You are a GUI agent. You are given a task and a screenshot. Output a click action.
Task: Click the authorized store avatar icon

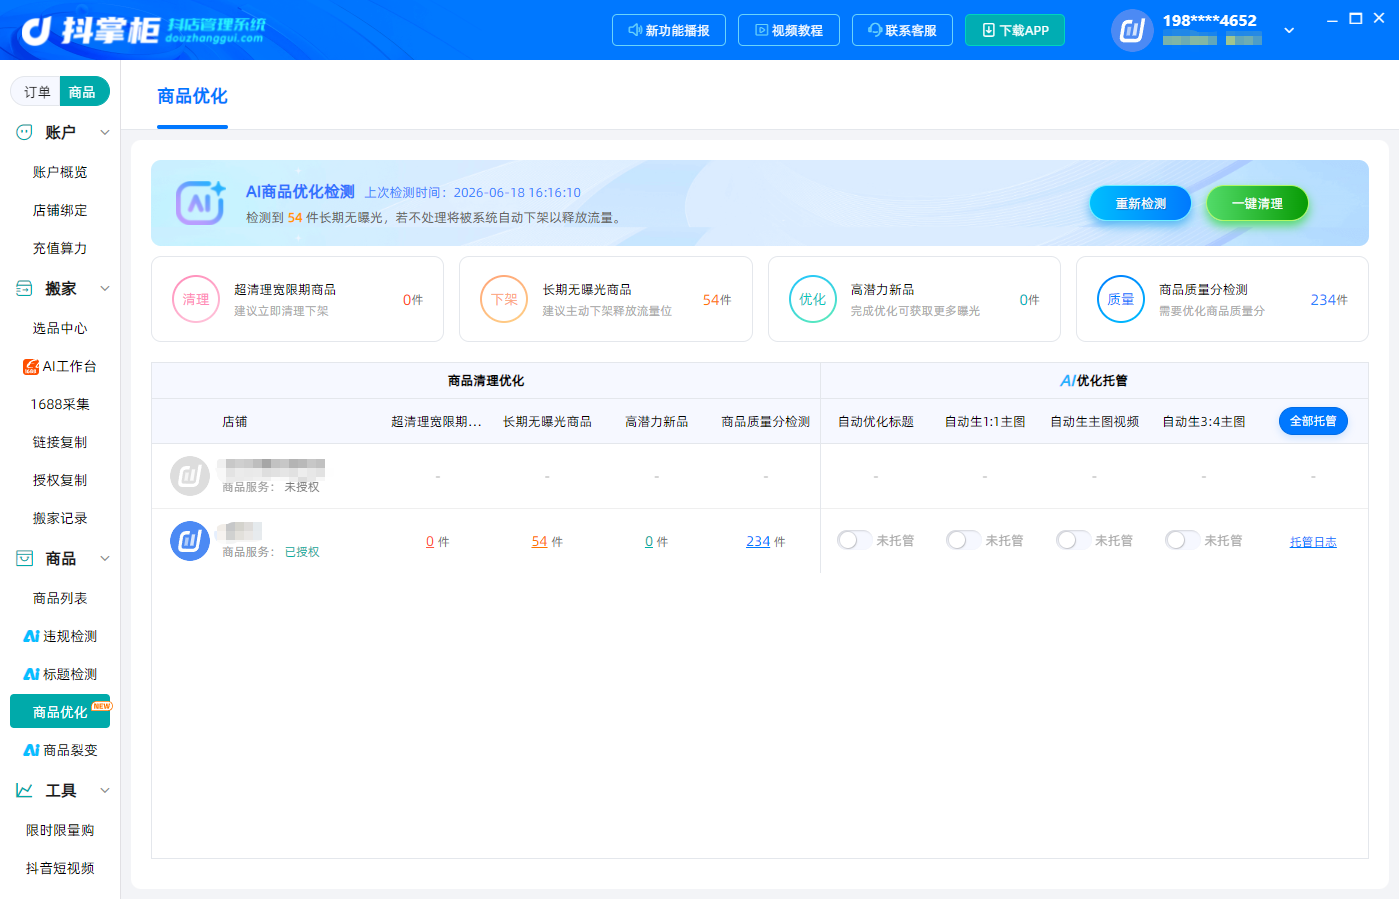(190, 541)
